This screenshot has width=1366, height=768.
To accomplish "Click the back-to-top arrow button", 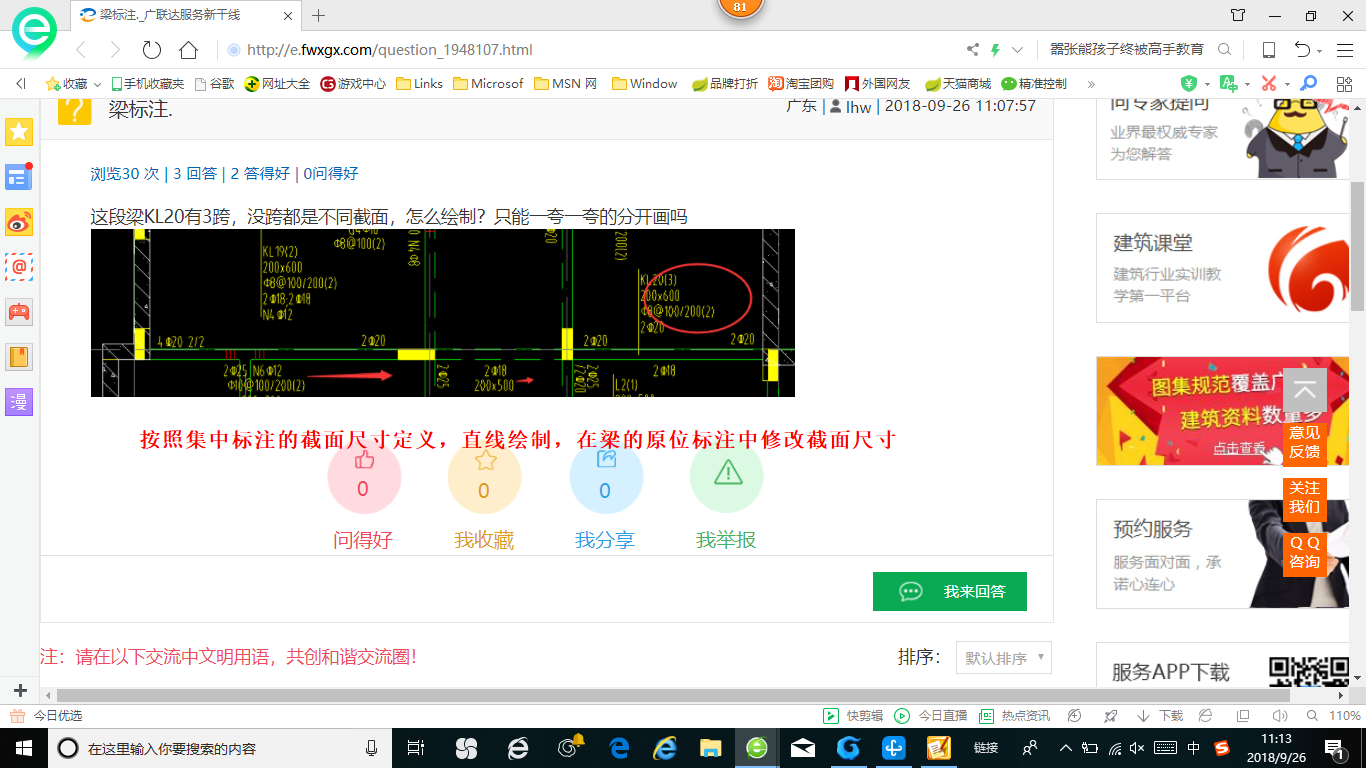I will coord(1304,391).
